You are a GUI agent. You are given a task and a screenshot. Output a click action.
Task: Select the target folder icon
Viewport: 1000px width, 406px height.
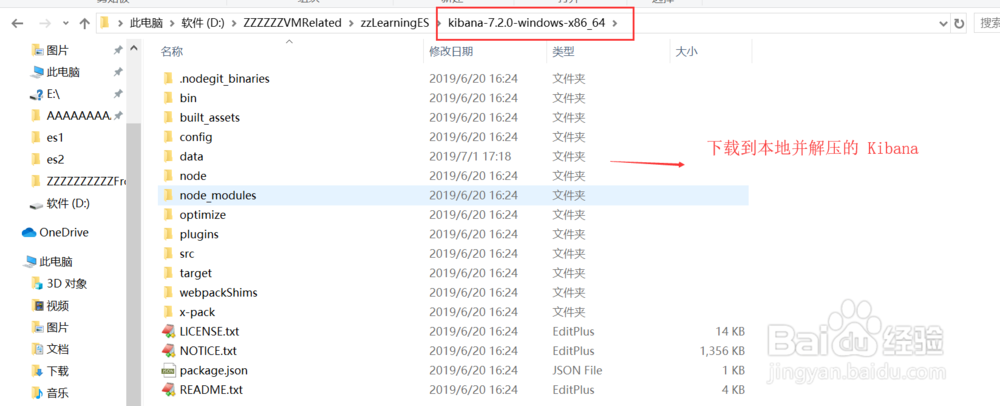tap(168, 273)
